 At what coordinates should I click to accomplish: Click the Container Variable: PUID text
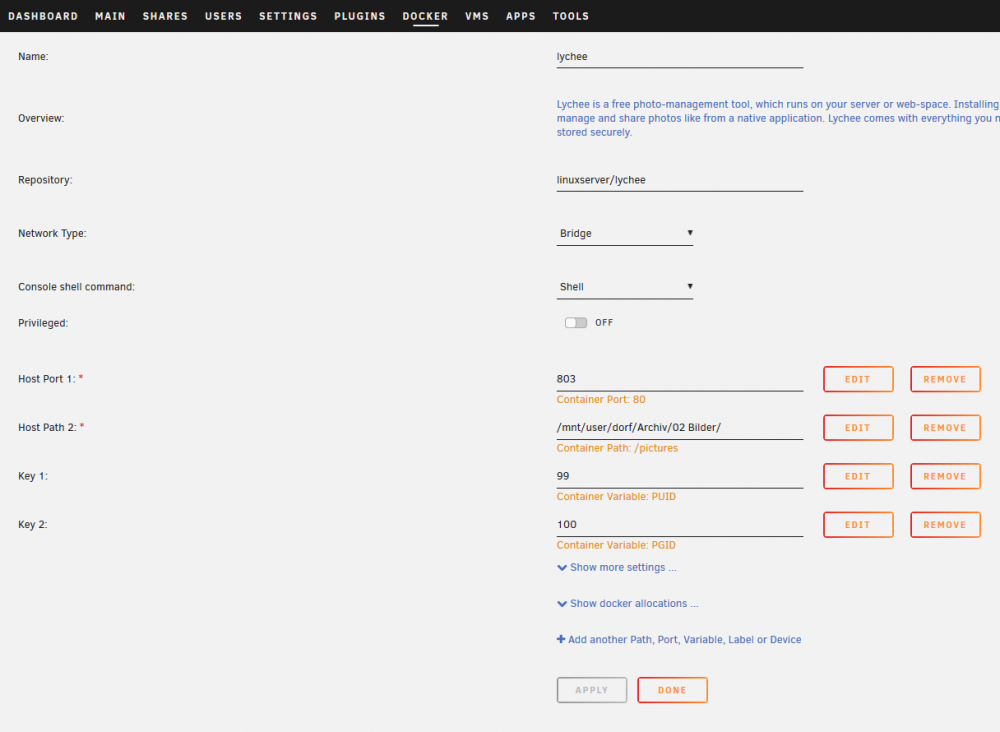click(616, 497)
